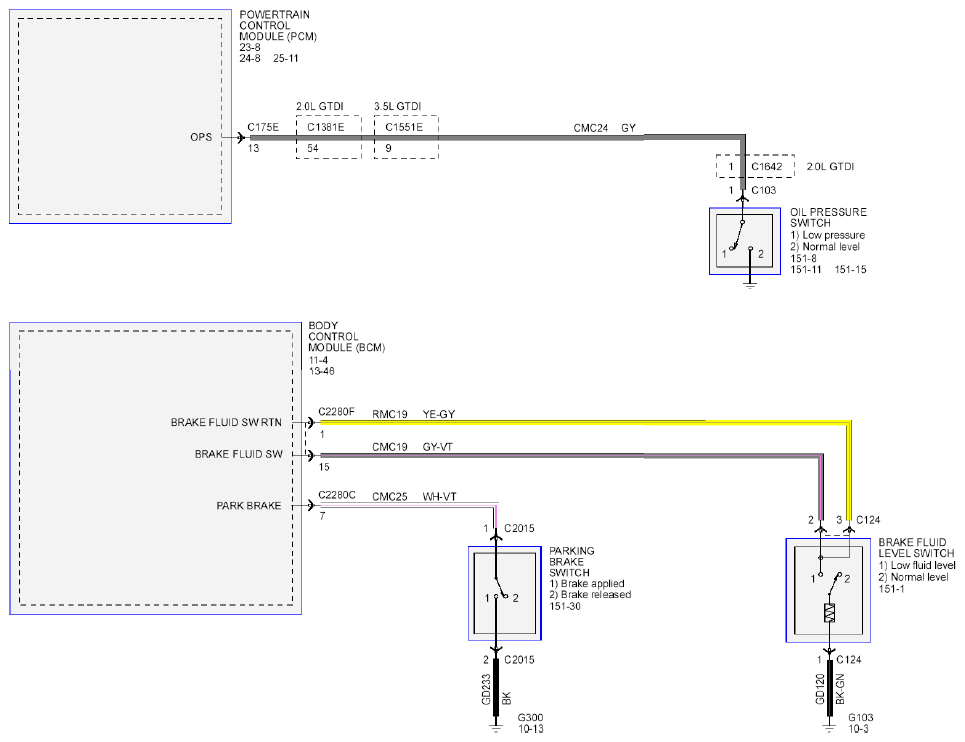Screen dimensions: 965x742
Task: Click C124 label beside pin 1
Action: [849, 660]
